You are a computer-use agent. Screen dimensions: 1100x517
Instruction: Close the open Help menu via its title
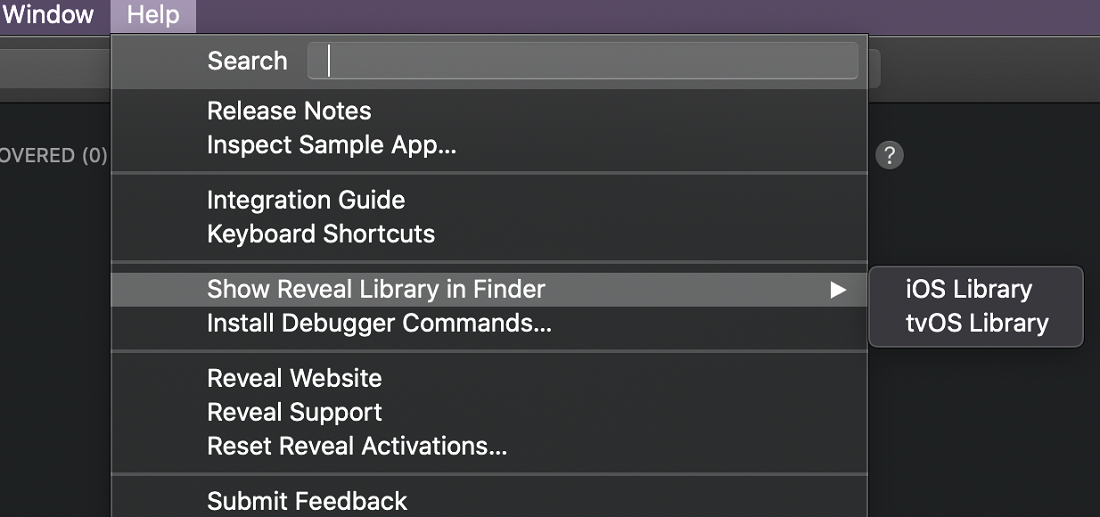click(153, 15)
